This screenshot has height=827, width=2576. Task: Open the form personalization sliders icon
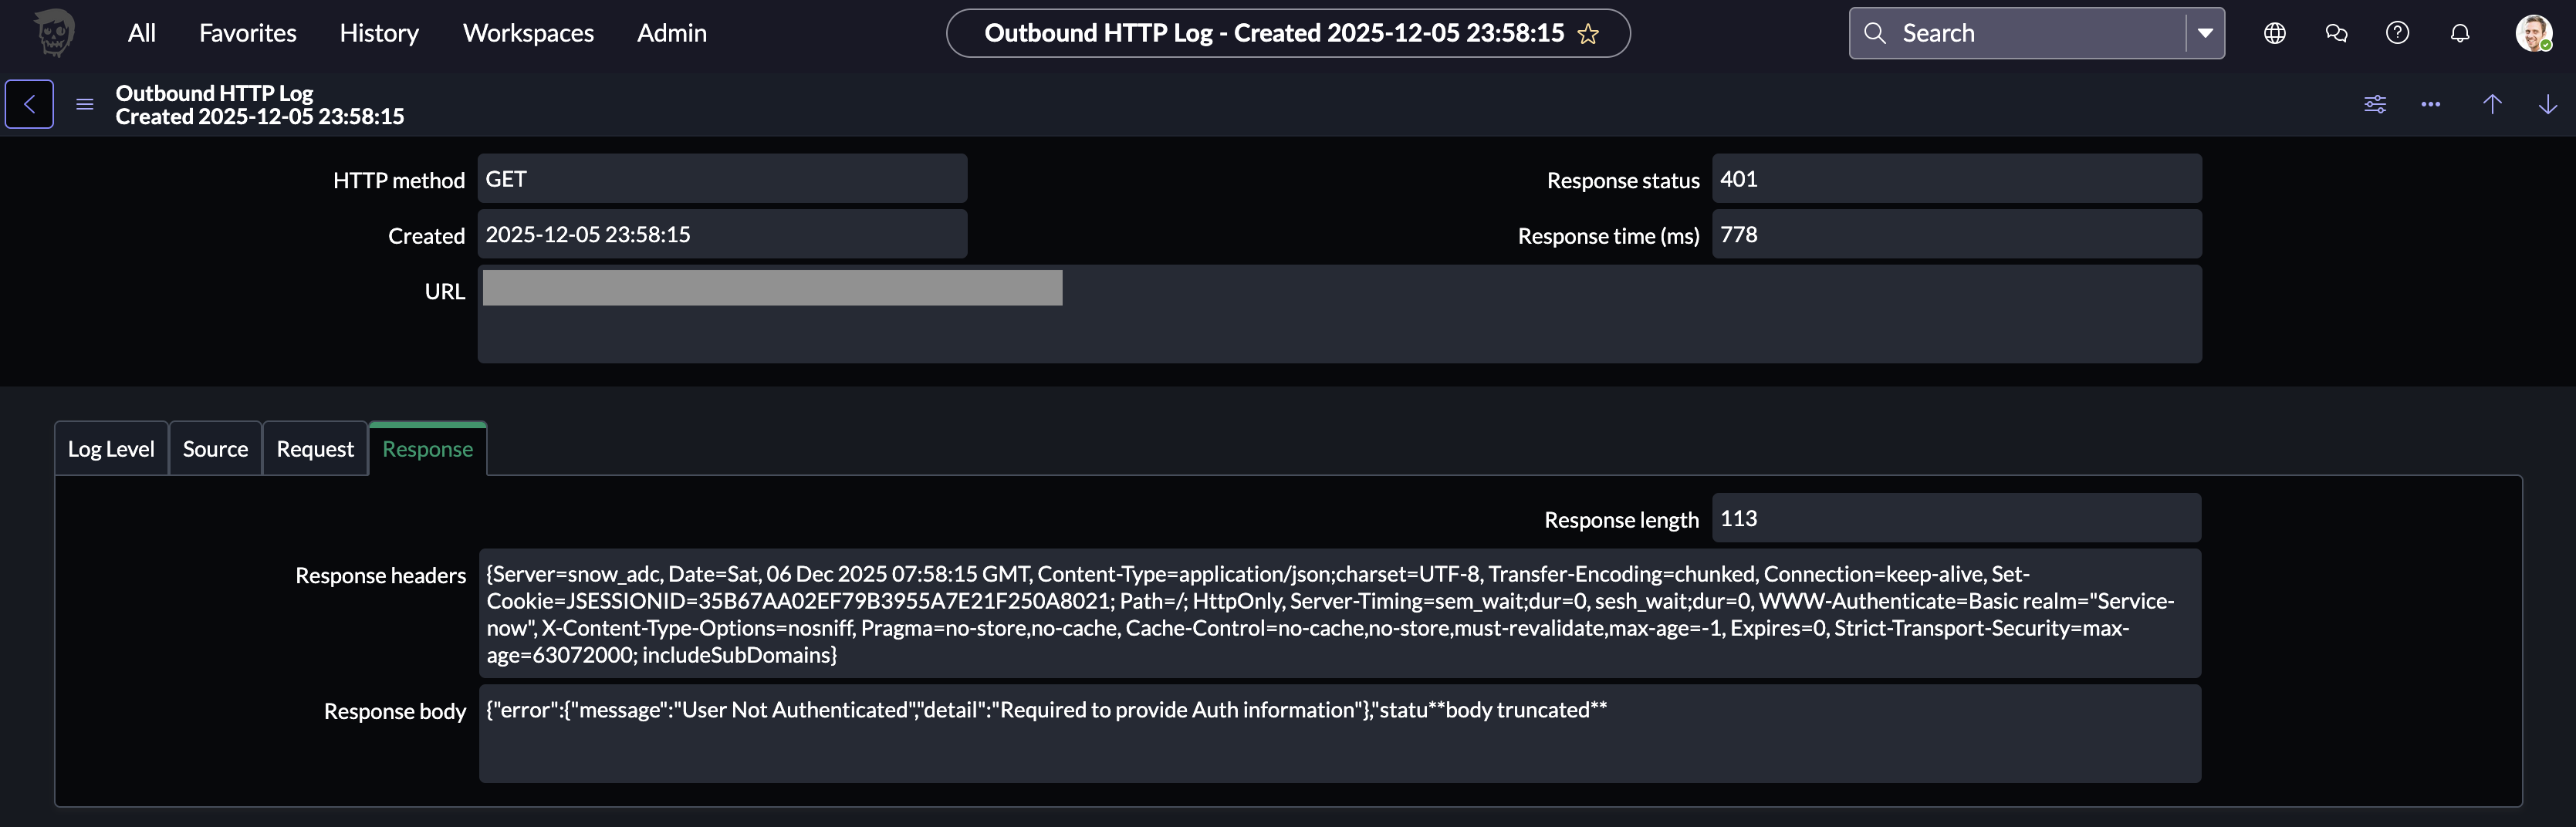pyautogui.click(x=2375, y=103)
